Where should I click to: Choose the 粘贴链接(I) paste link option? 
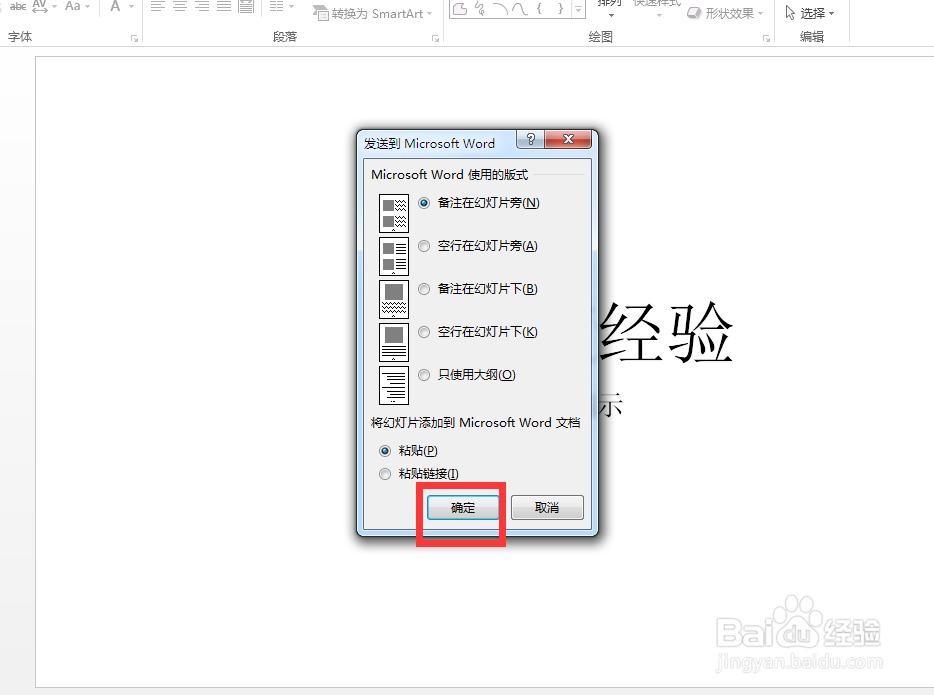click(419, 474)
